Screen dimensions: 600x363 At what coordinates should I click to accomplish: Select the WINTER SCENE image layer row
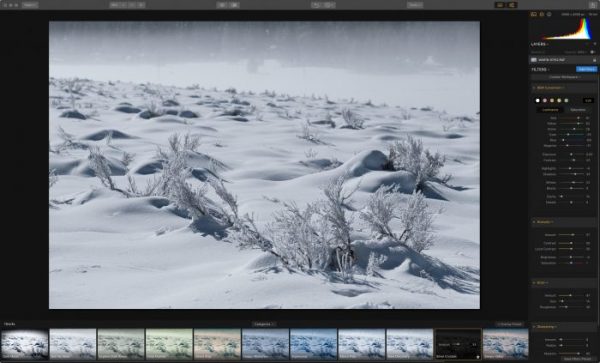[x=563, y=60]
